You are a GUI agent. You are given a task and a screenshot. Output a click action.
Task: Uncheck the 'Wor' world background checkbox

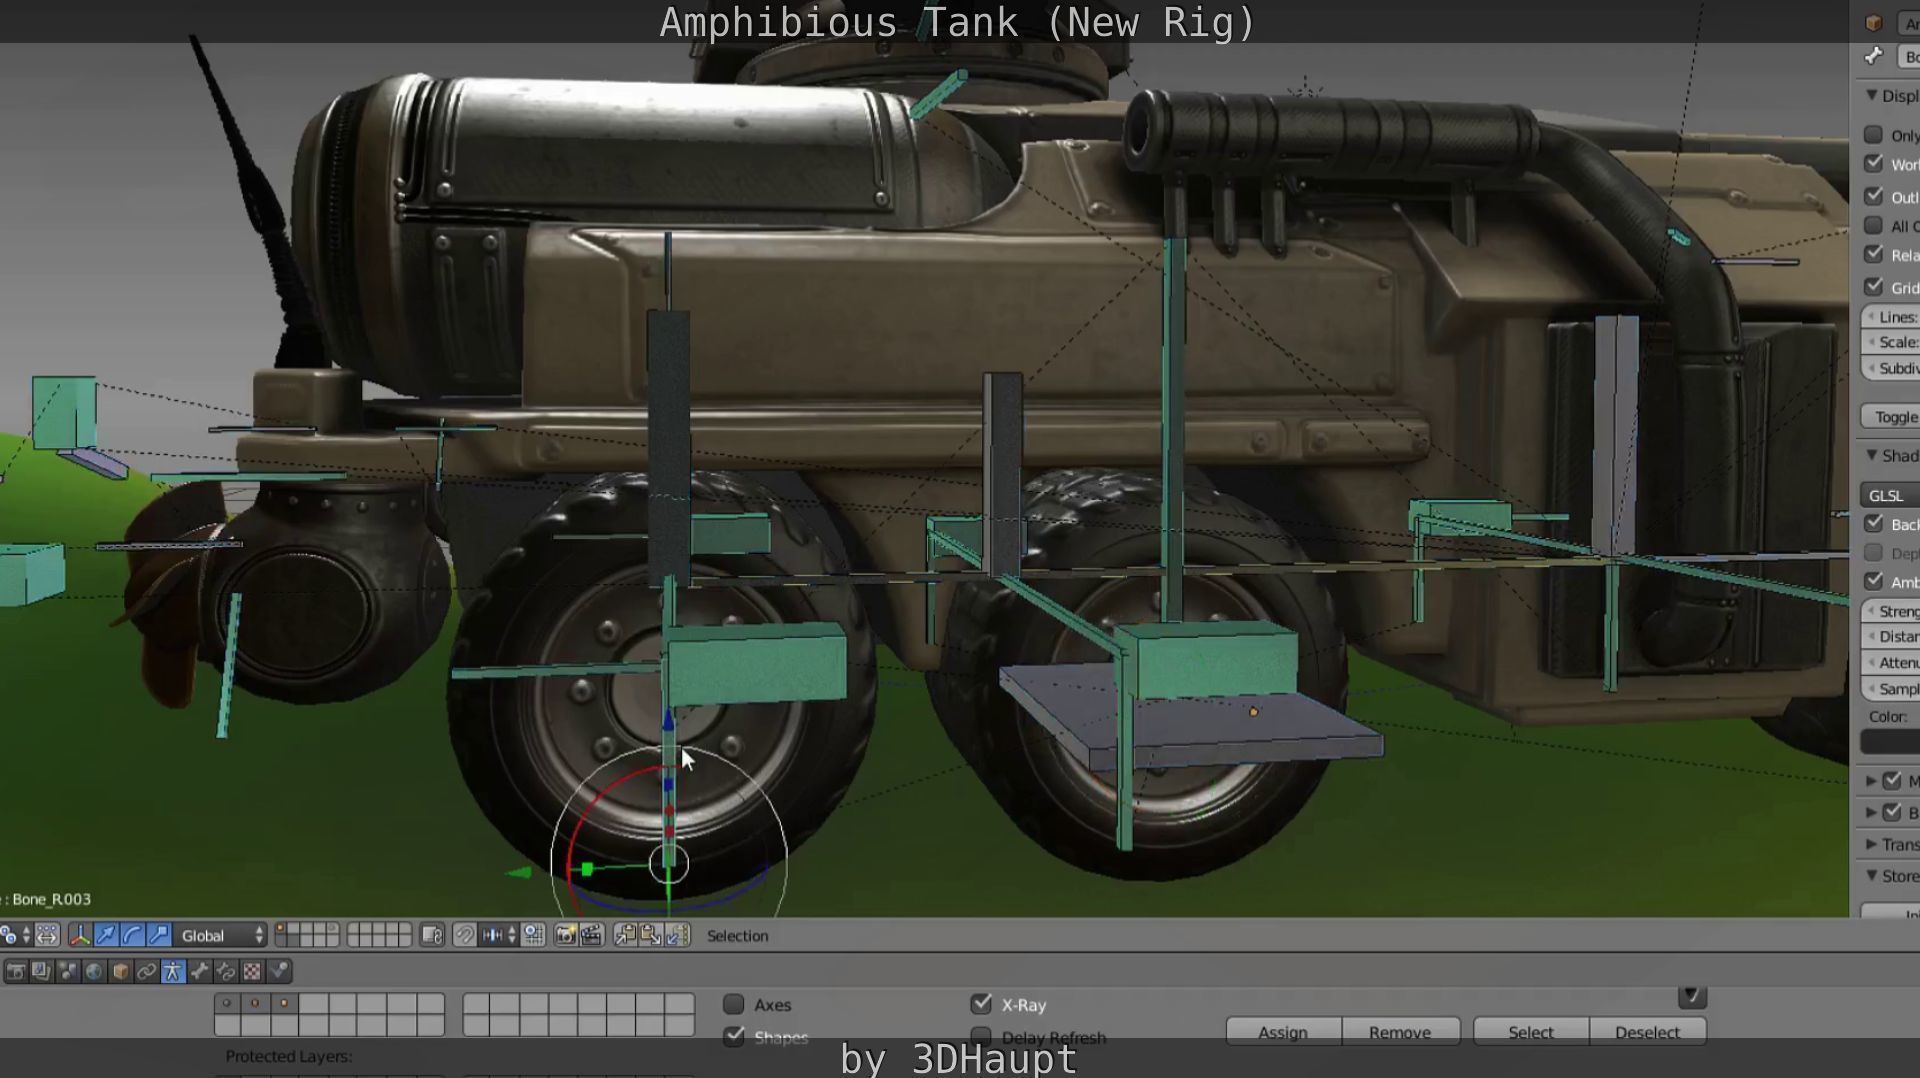1874,164
